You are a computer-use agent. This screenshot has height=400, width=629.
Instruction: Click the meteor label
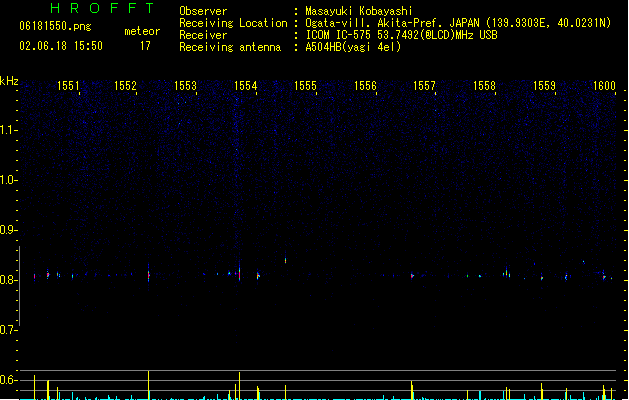pos(142,31)
